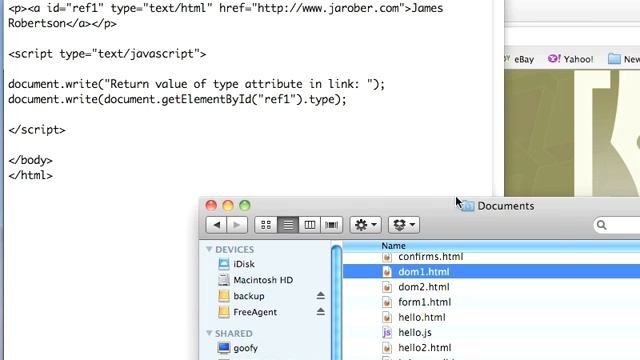The width and height of the screenshot is (640, 360).
Task: Select the backup volume in sidebar
Action: 249,296
